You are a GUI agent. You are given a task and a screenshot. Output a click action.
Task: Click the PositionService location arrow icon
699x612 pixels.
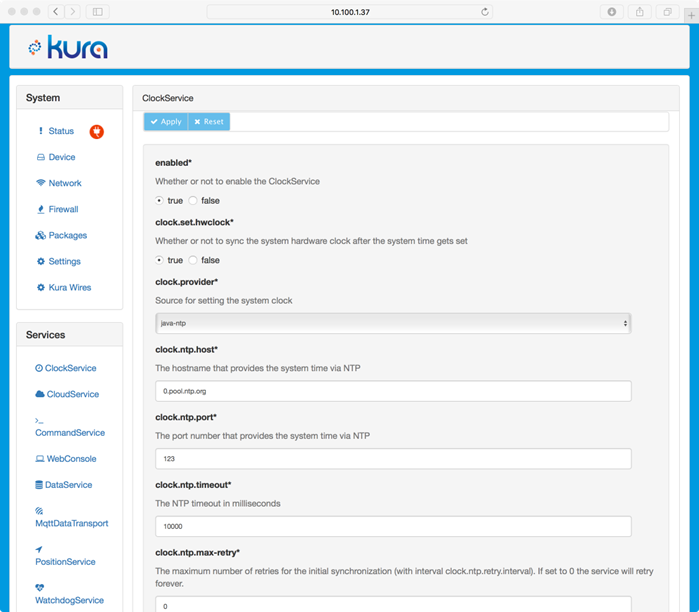pos(39,549)
